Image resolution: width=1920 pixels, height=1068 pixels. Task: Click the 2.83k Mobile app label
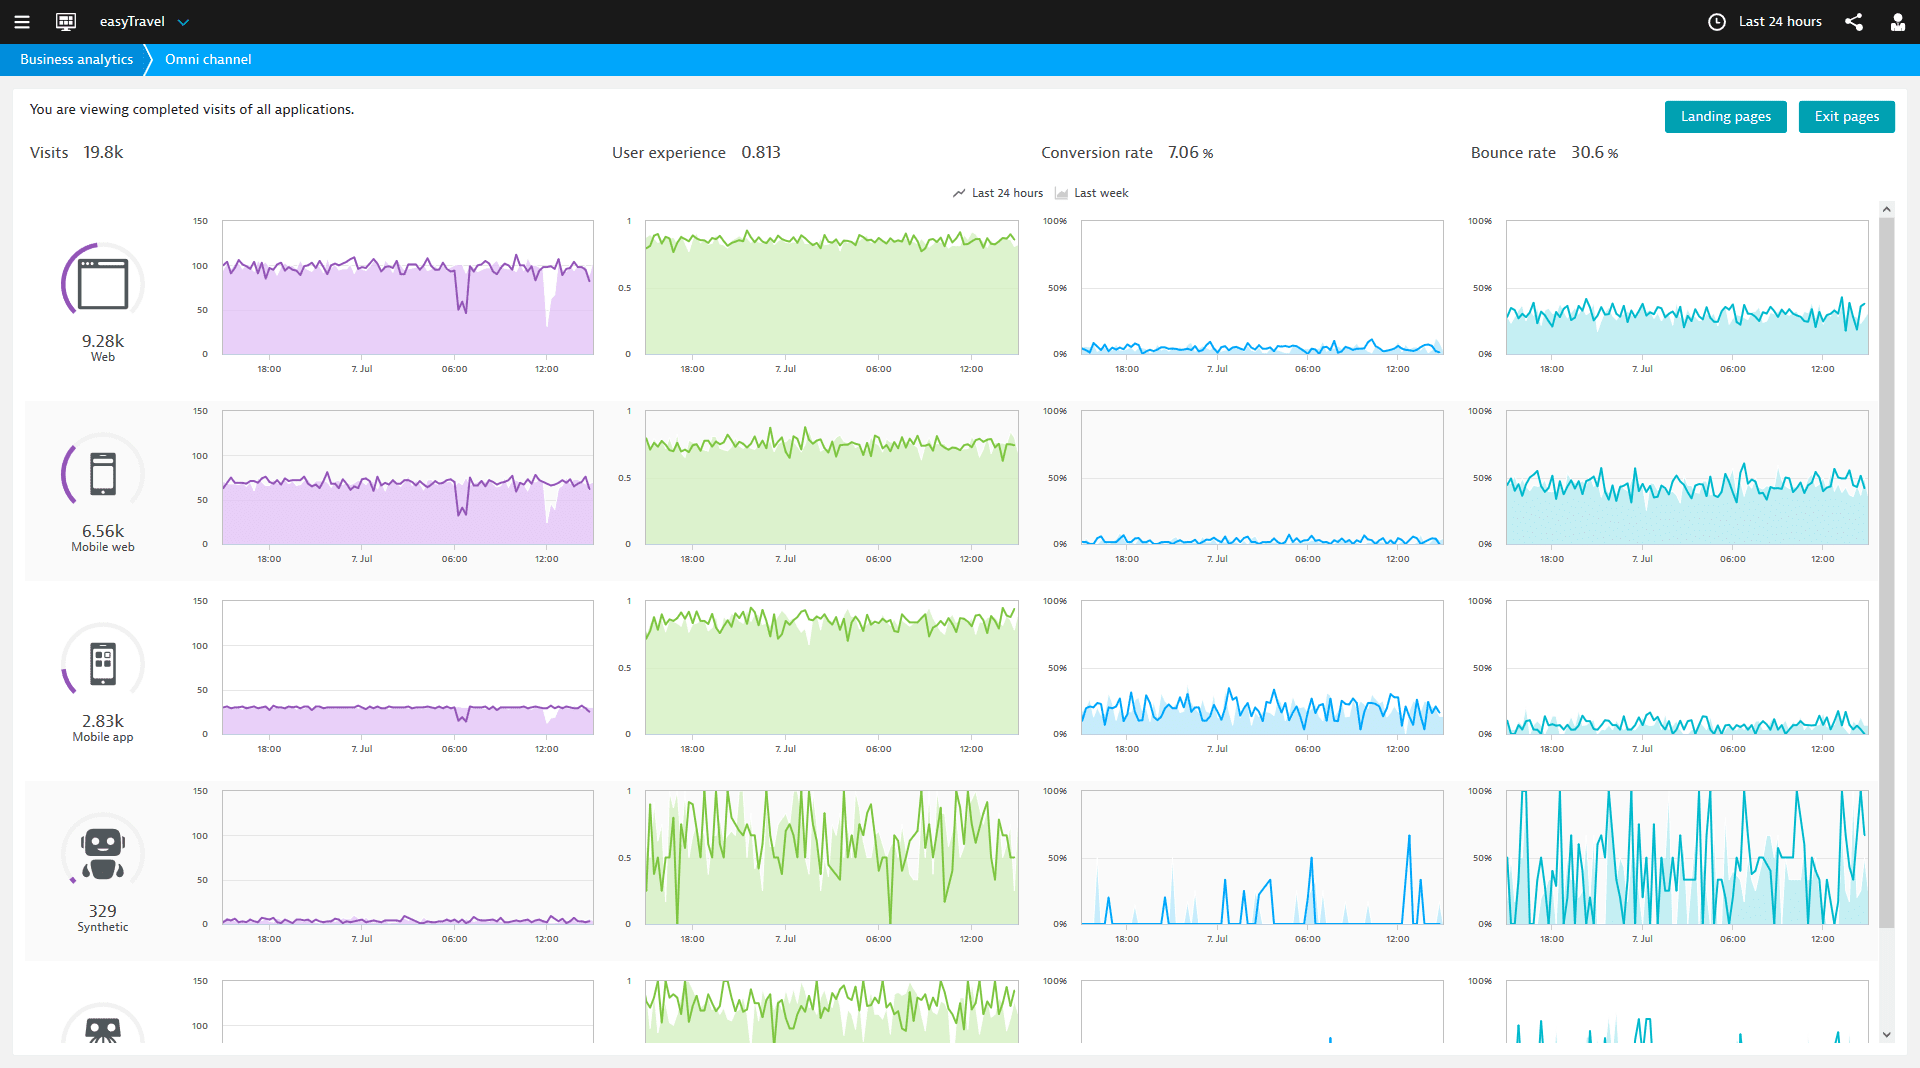tap(103, 728)
